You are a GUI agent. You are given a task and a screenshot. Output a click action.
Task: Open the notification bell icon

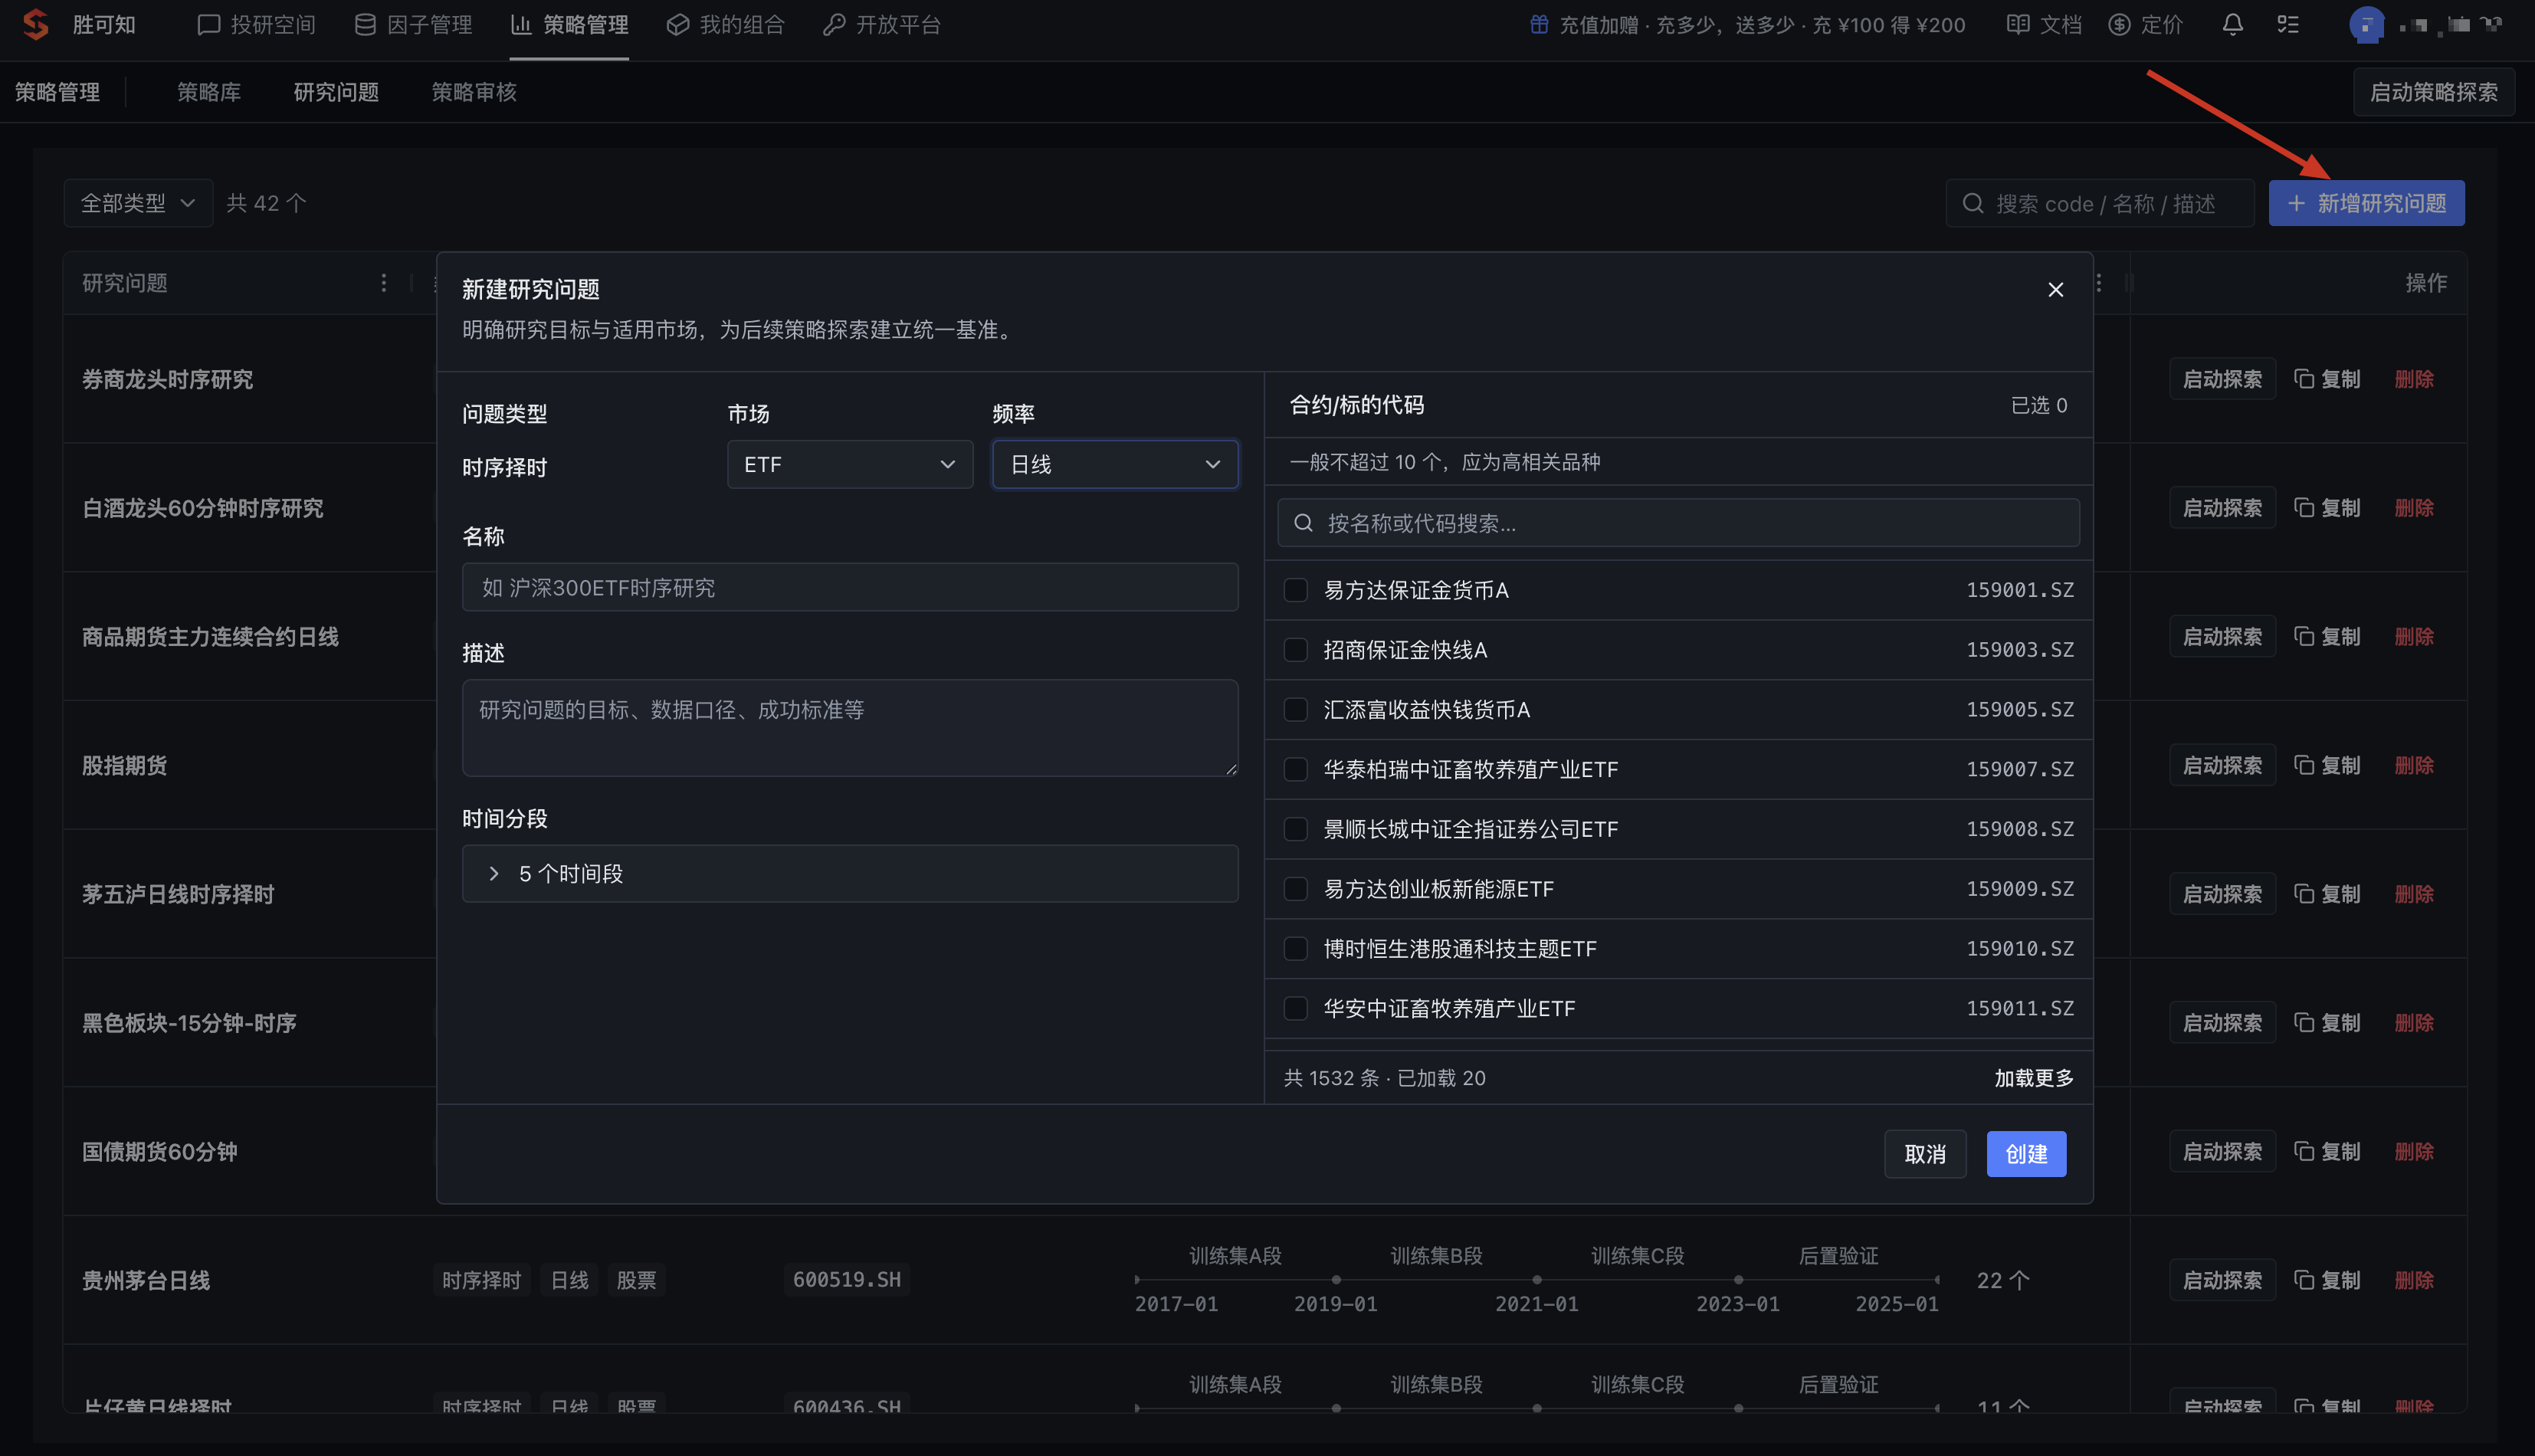(2232, 25)
